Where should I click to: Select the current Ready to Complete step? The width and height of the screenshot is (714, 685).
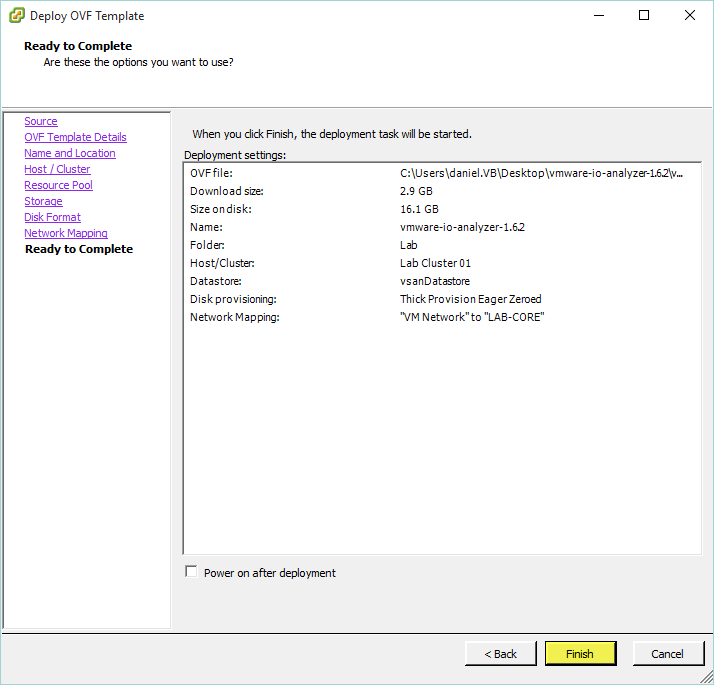coord(79,249)
